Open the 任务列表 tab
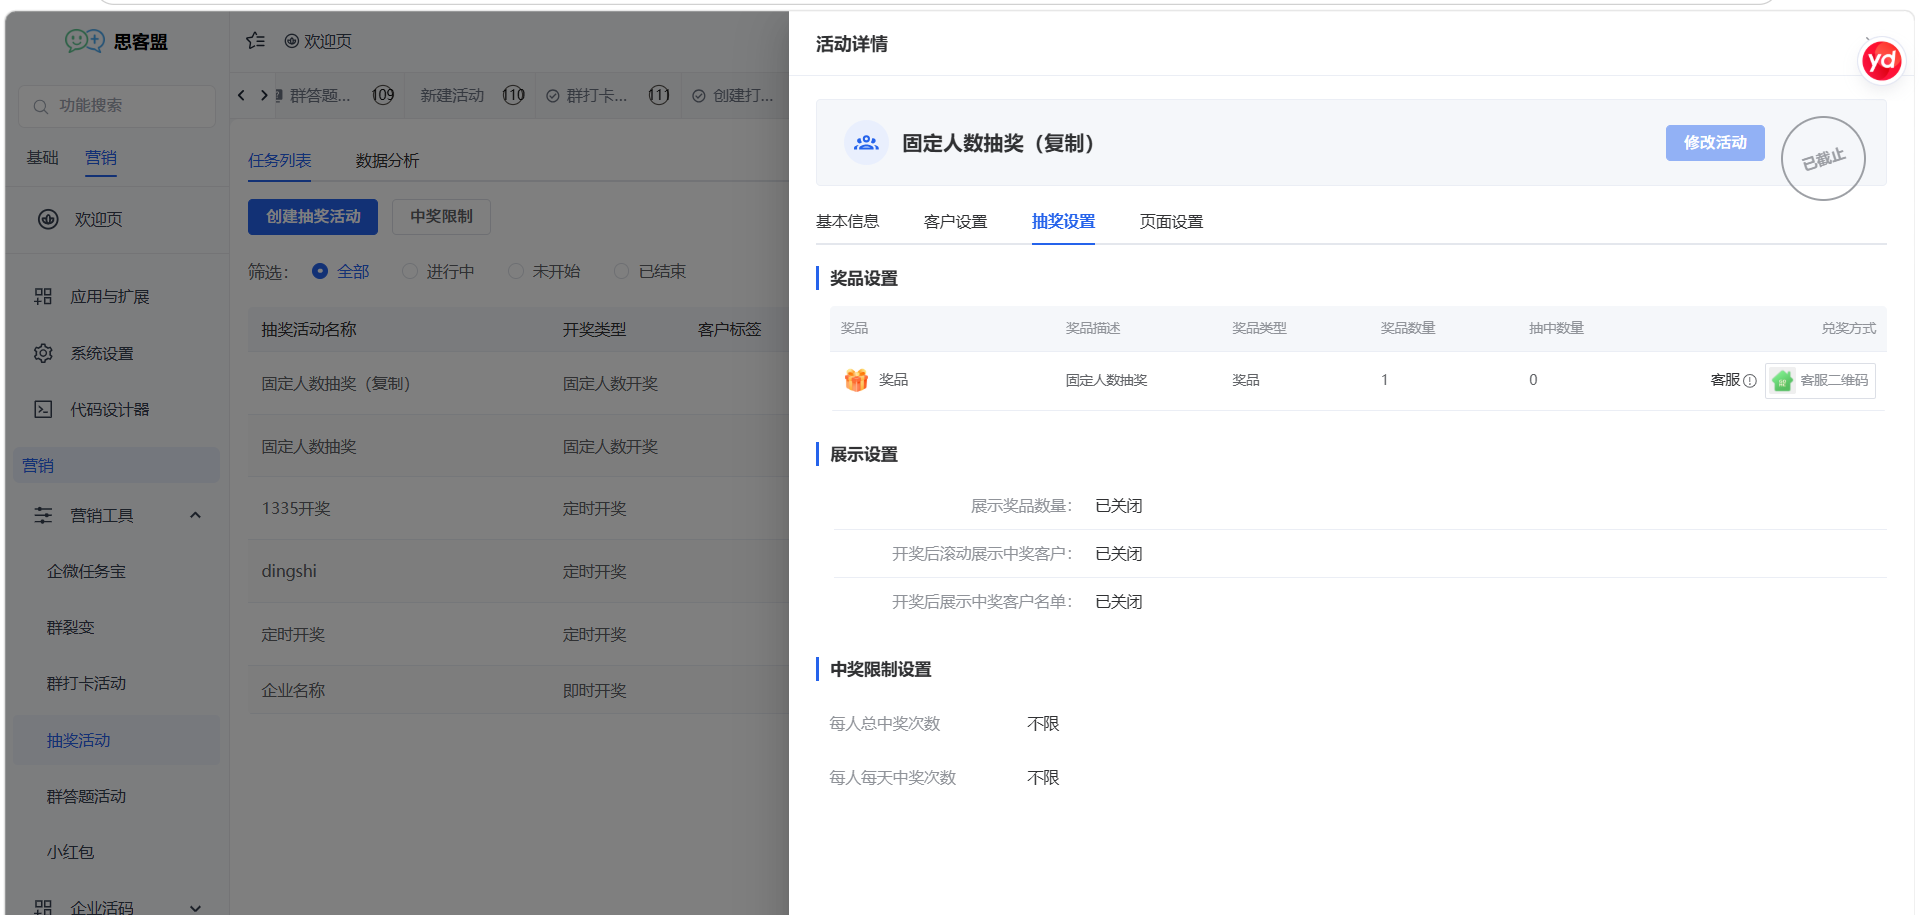This screenshot has height=915, width=1919. 280,160
